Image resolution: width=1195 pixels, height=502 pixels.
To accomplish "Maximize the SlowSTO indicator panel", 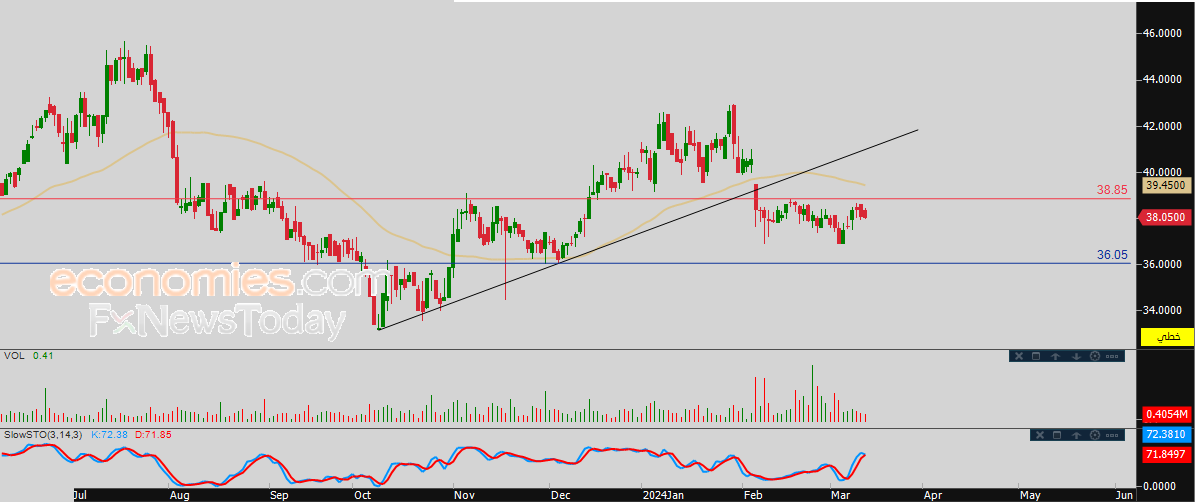I will coord(1057,435).
